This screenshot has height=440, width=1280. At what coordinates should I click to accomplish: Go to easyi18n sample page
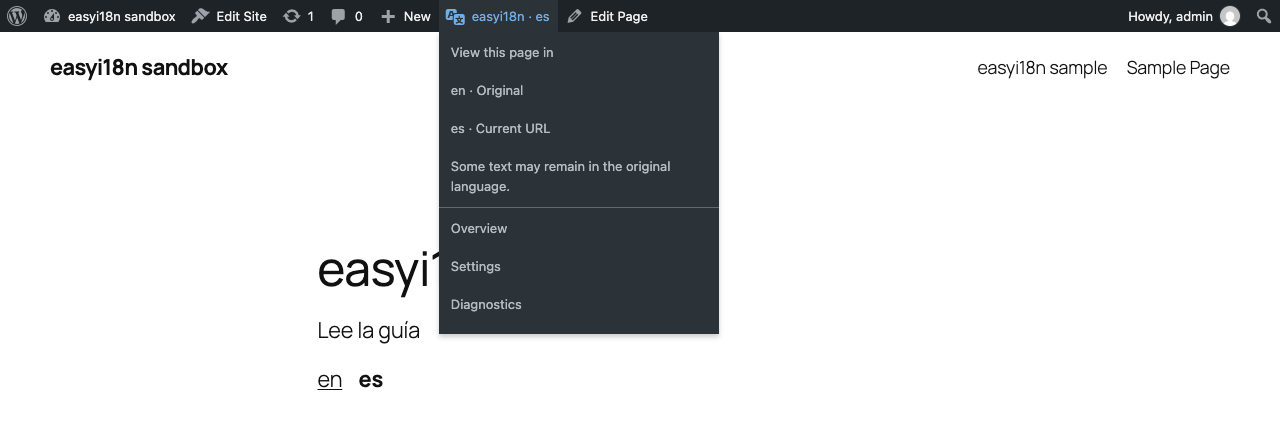tap(1042, 68)
